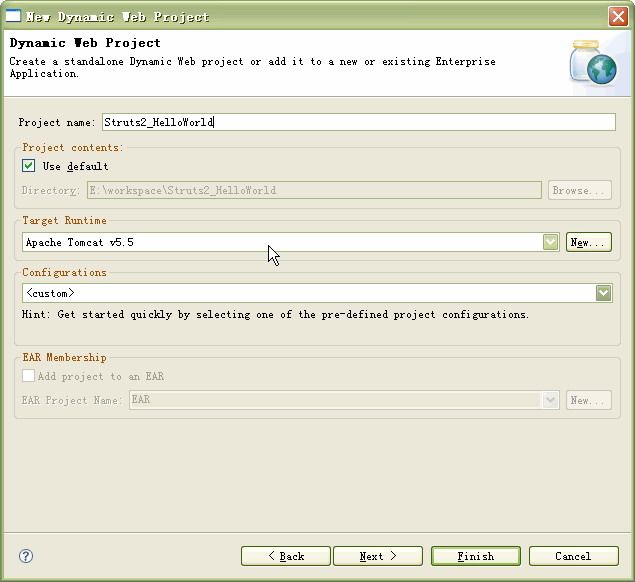635x582 pixels.
Task: Click the 'Create a standalone Dynamic Web project' description
Action: click(x=252, y=67)
